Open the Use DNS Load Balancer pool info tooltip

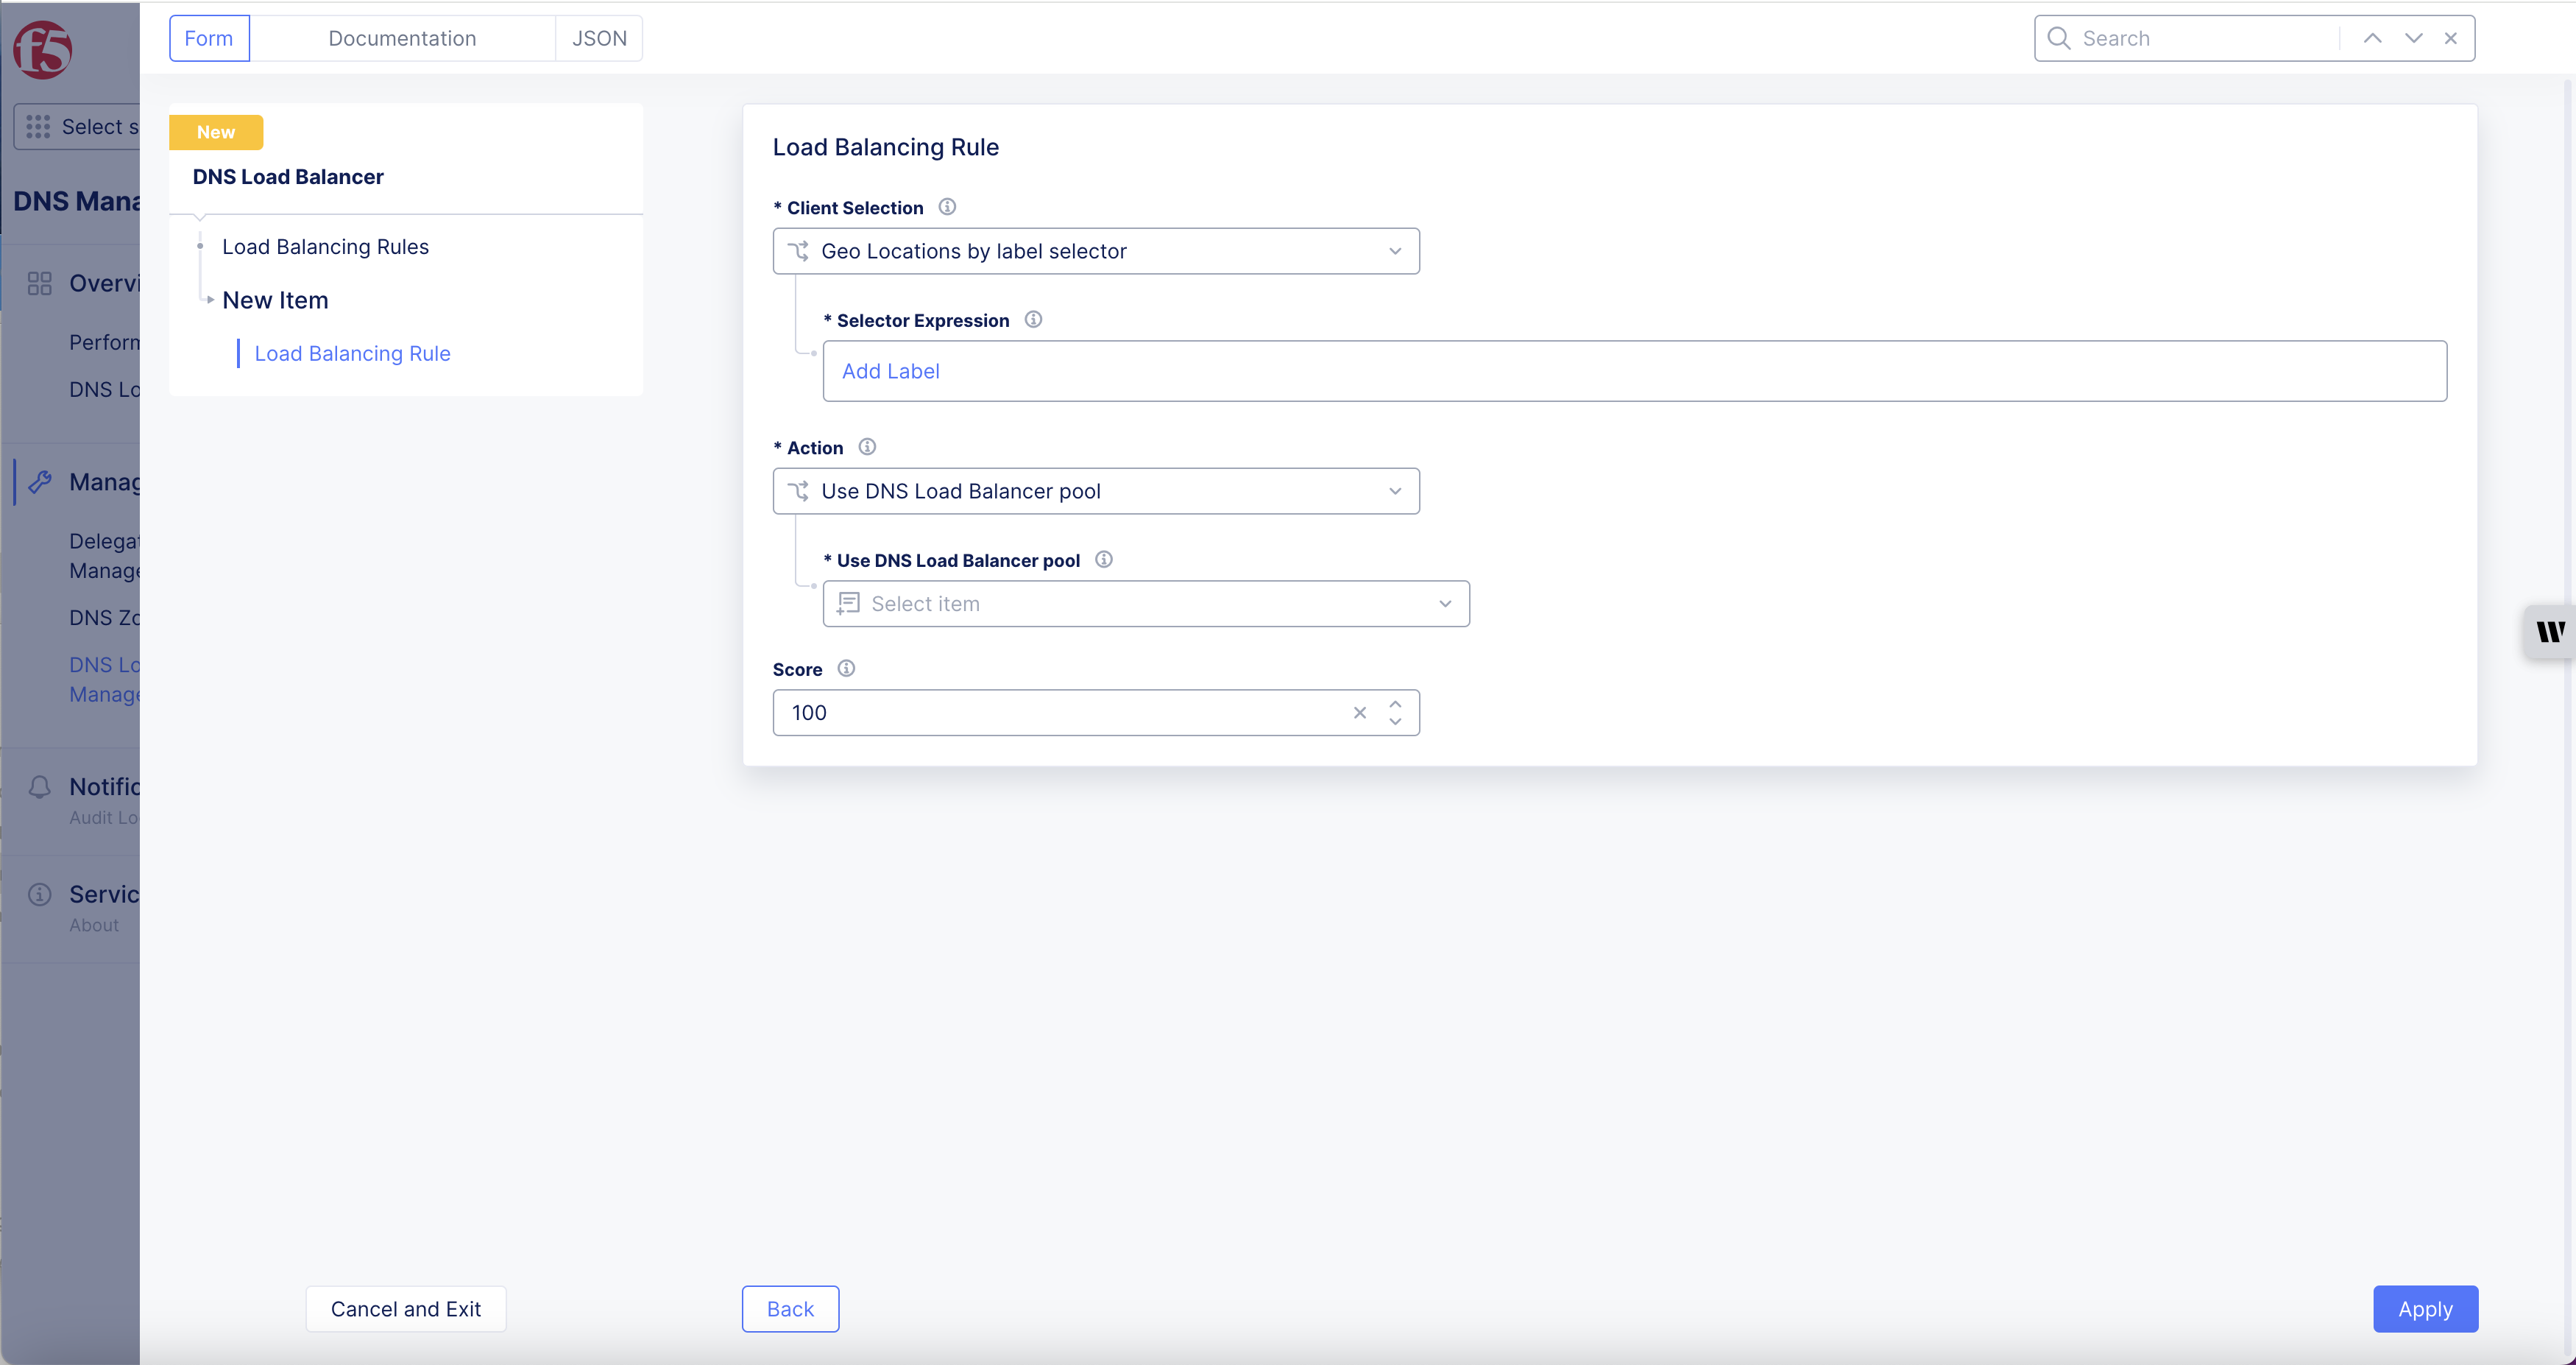(1104, 559)
